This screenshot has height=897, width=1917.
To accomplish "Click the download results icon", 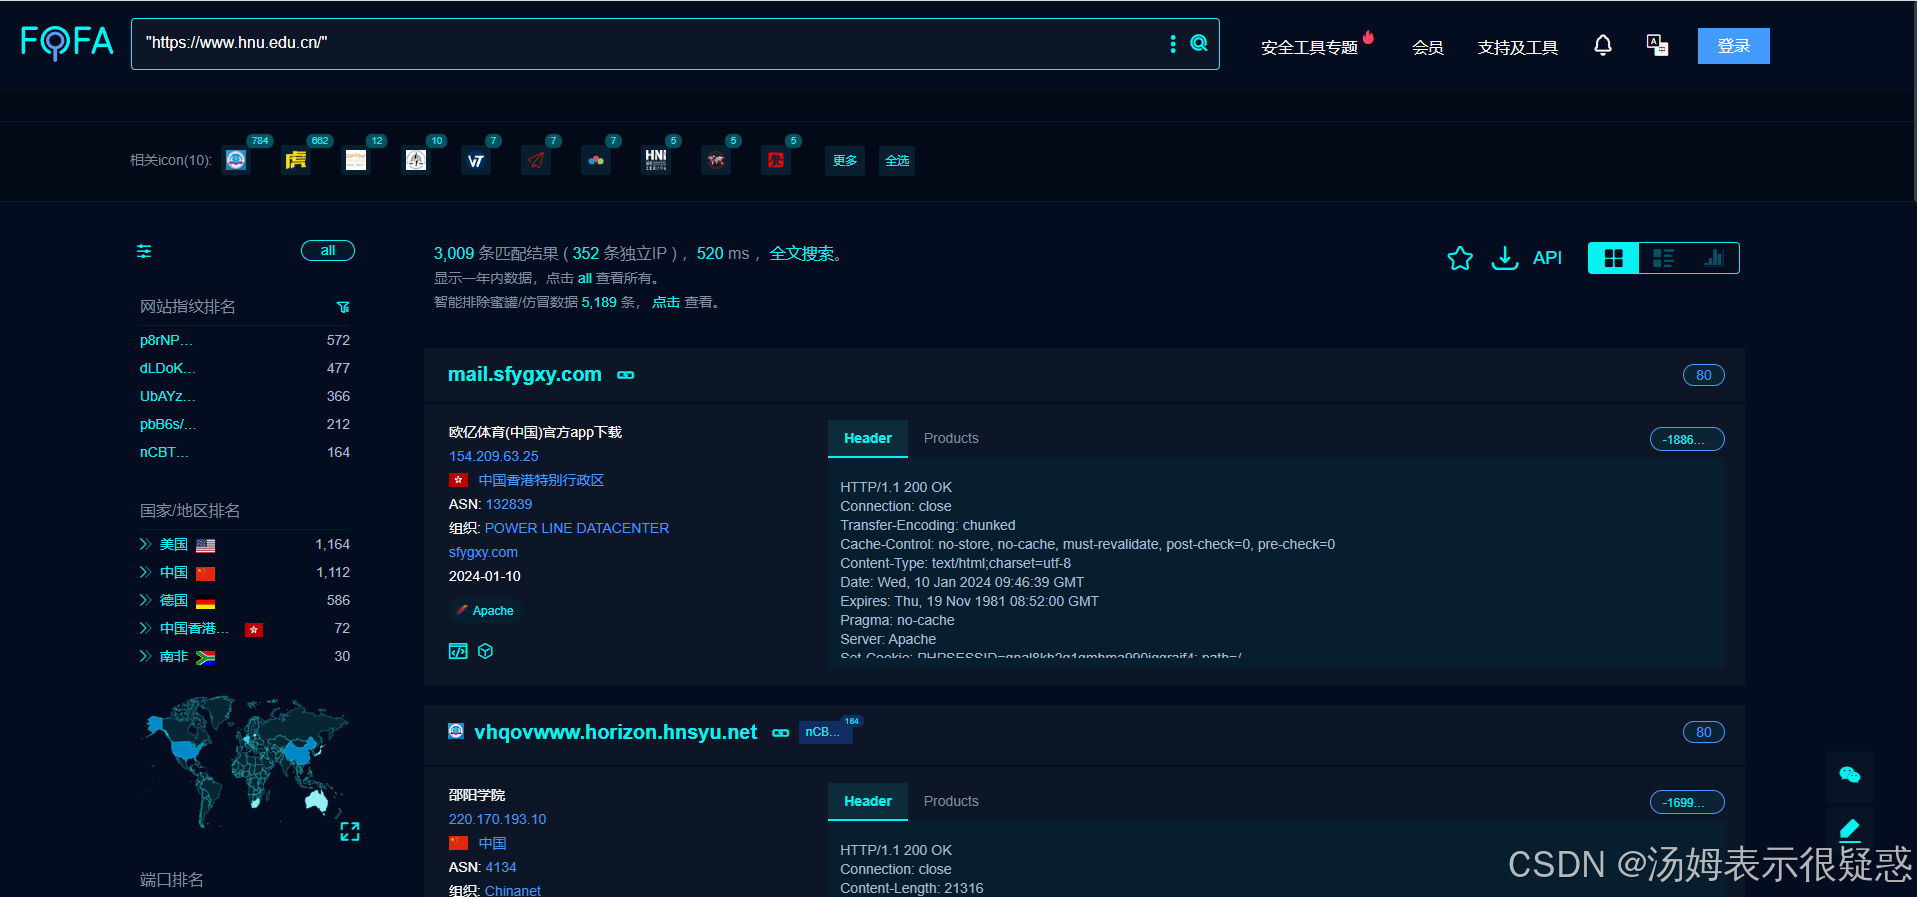I will click(x=1504, y=258).
